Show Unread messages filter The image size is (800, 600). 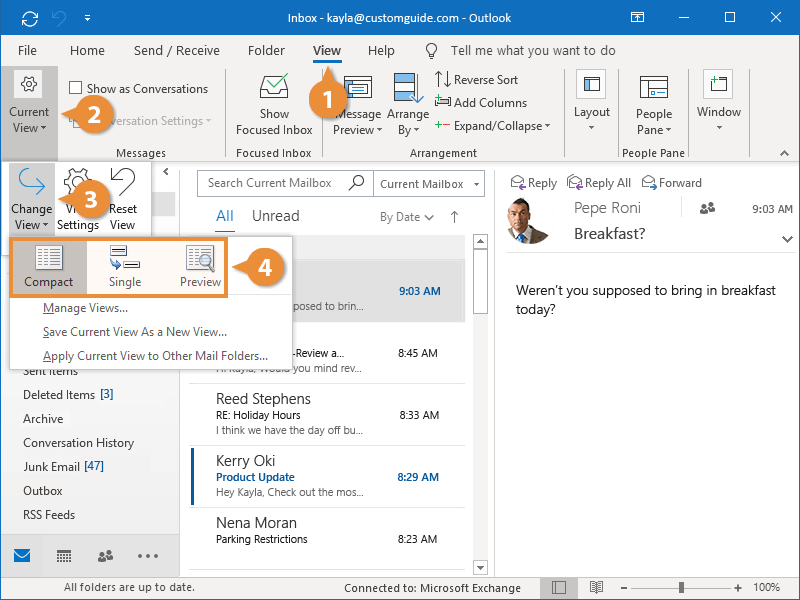click(276, 216)
